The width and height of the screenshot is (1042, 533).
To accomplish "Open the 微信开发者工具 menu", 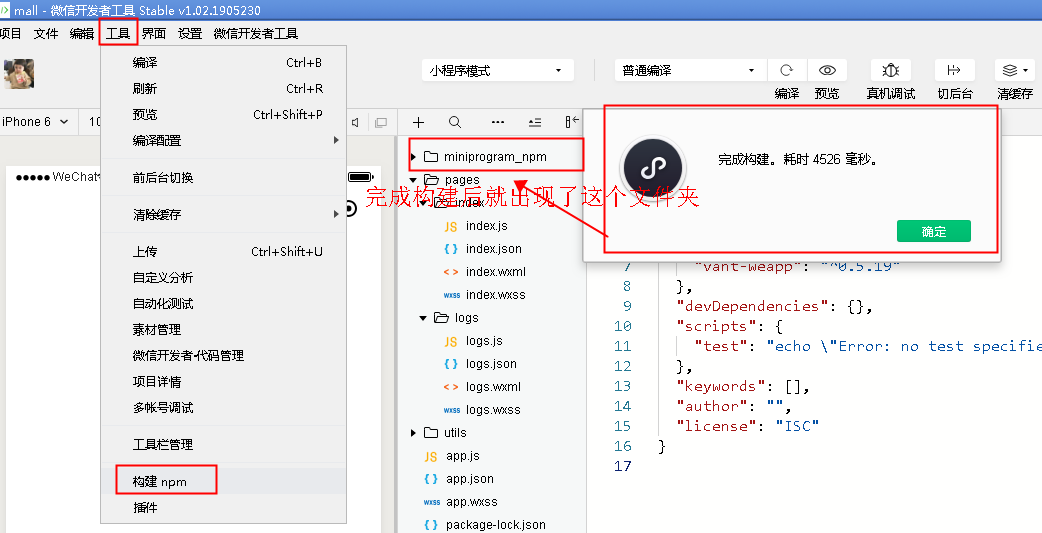I will point(256,33).
